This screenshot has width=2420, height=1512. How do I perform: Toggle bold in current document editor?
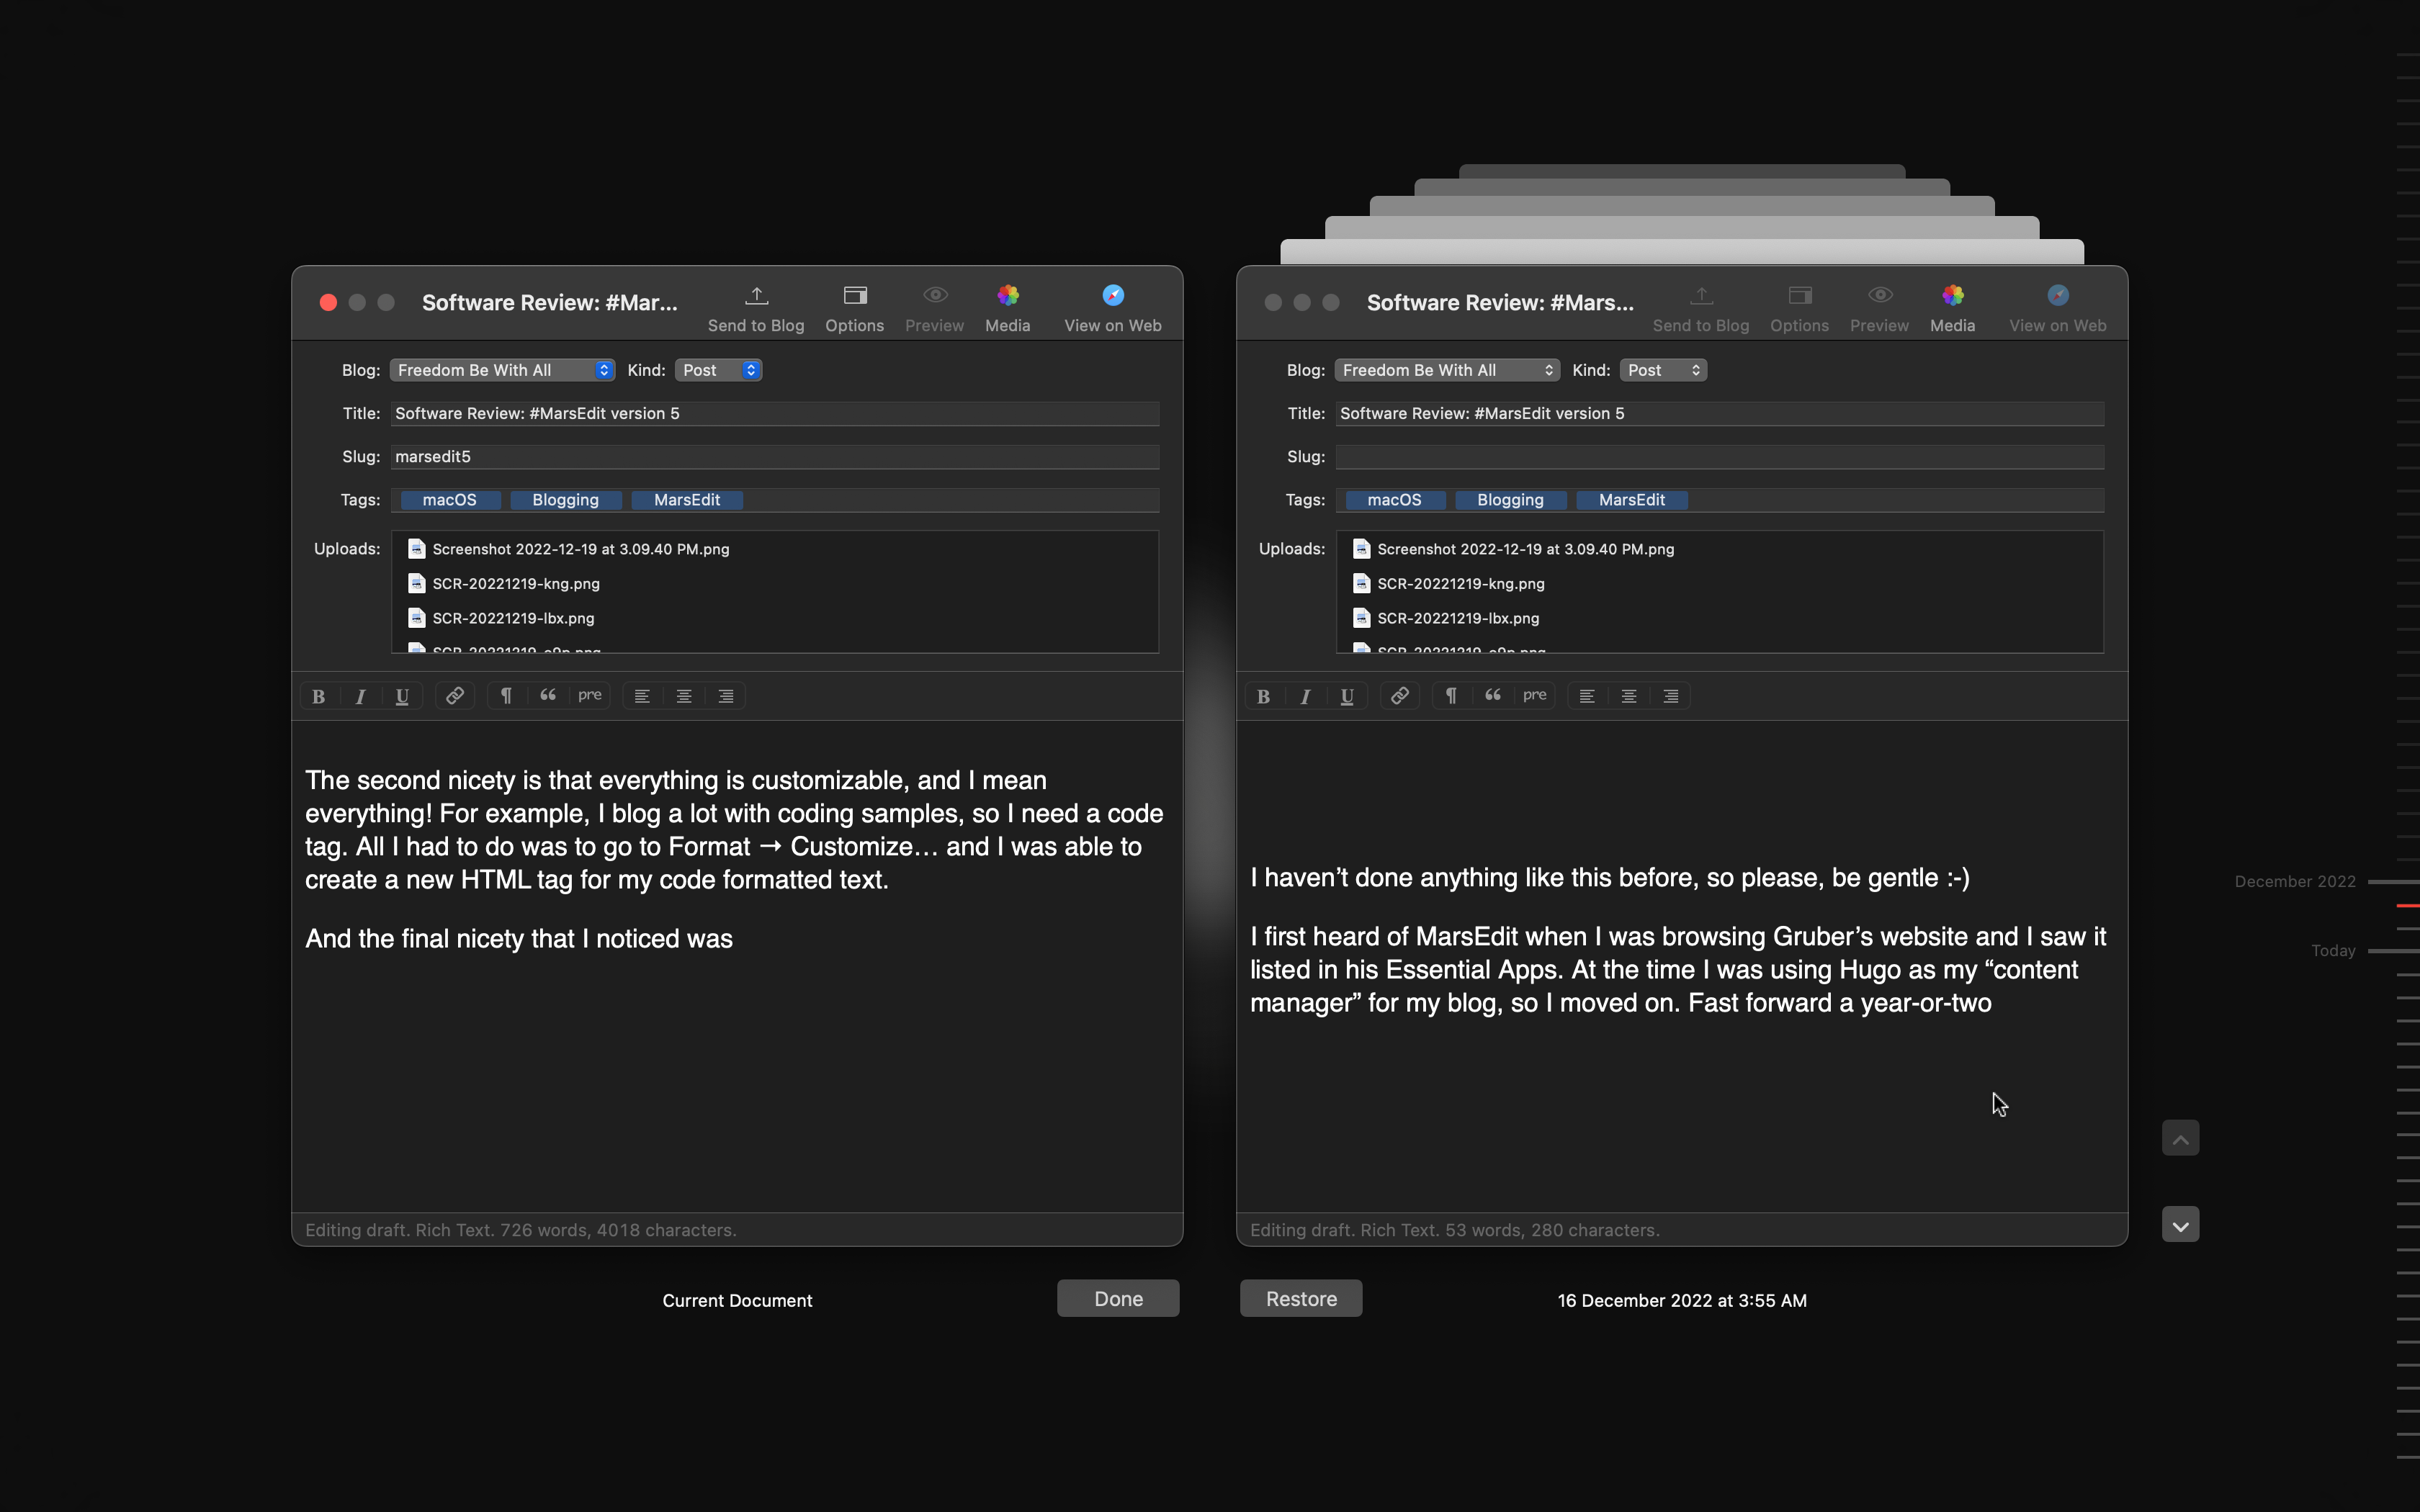(319, 696)
